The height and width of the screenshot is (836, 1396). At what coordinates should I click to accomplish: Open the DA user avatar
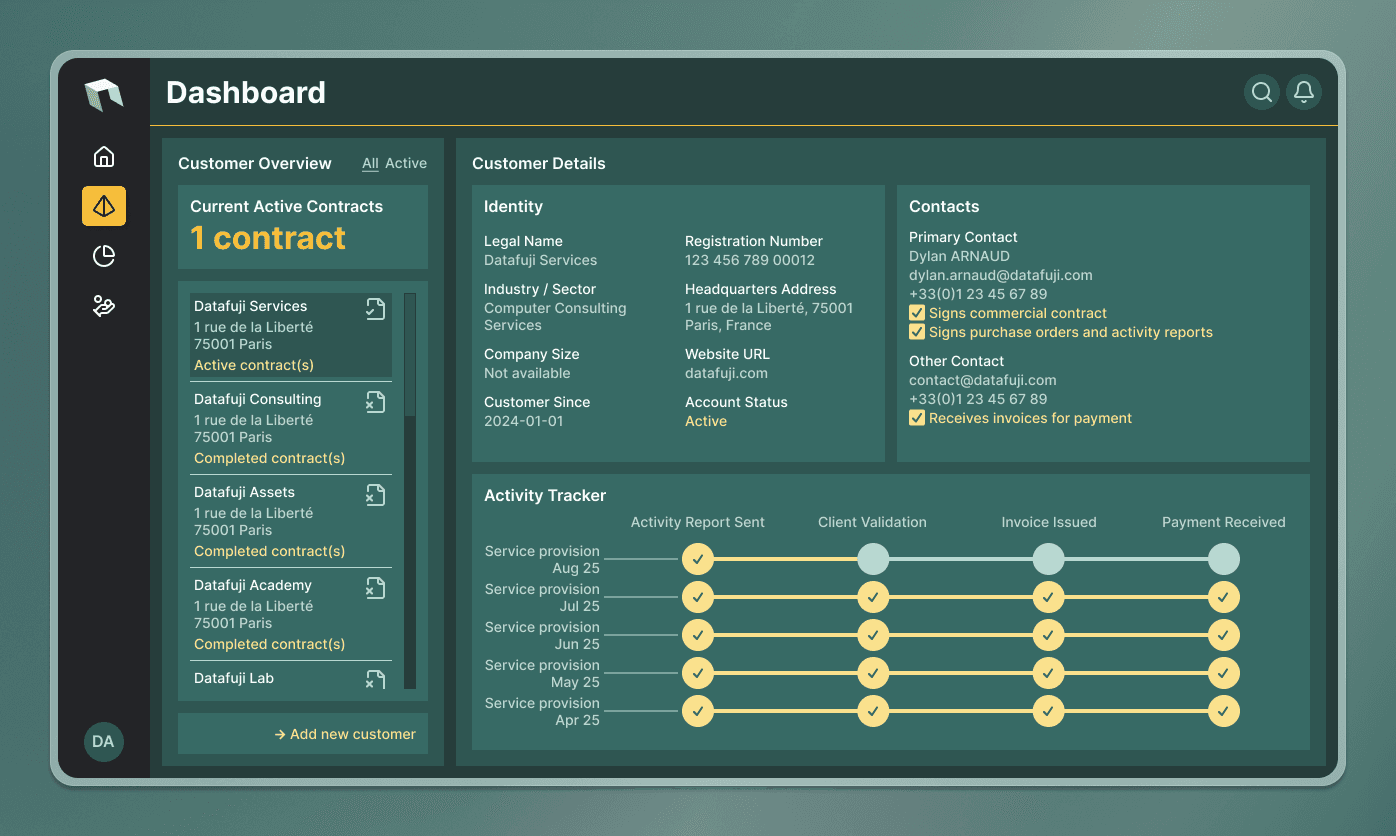pos(104,742)
